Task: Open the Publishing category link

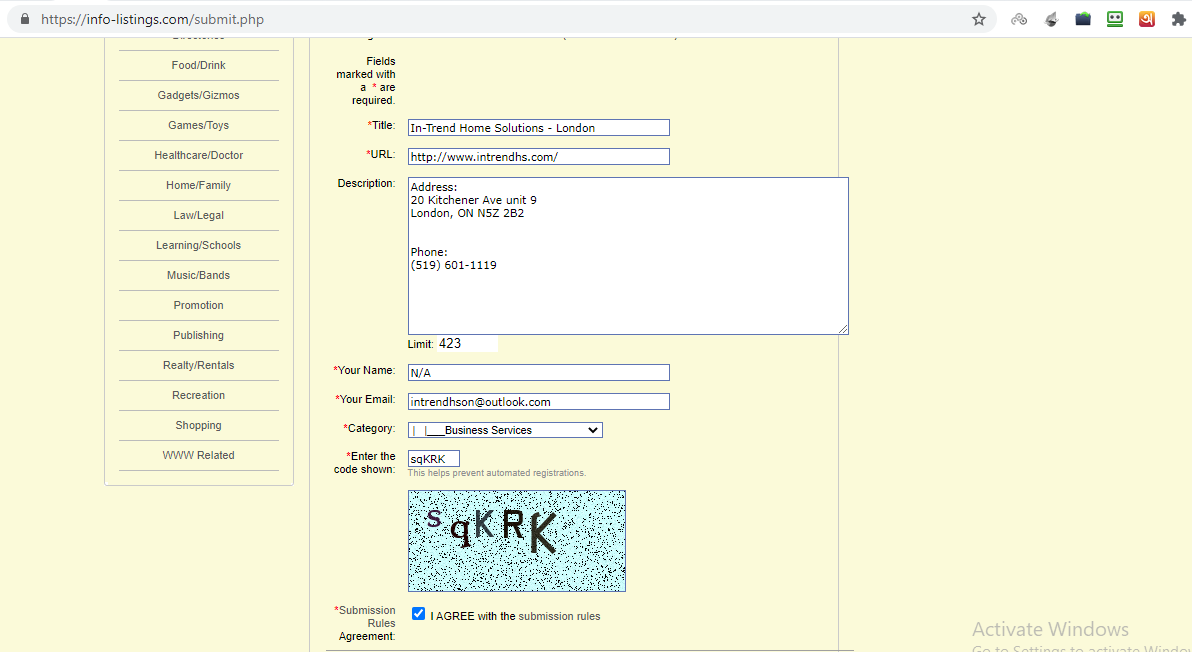Action: 198,335
